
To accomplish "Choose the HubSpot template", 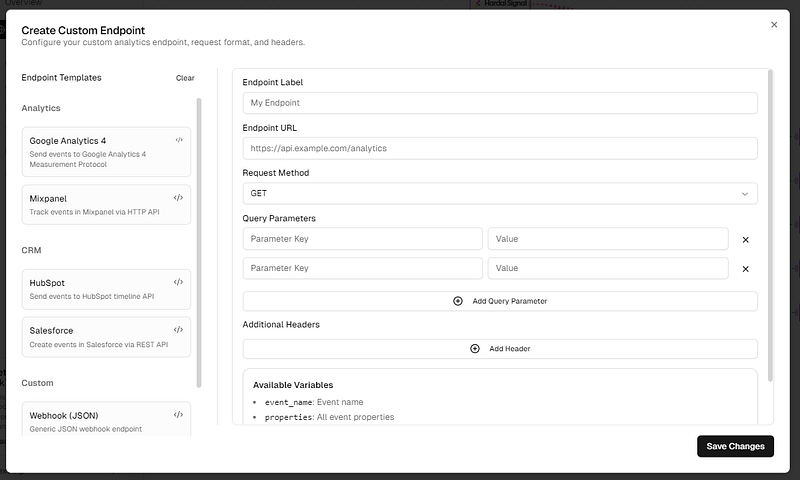I will coord(106,289).
